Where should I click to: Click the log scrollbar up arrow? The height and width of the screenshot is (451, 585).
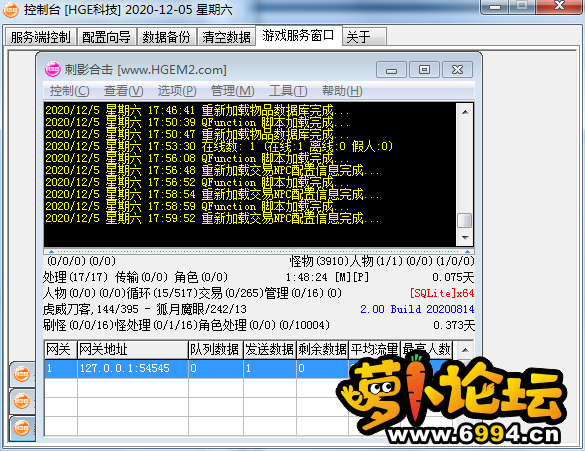(x=465, y=112)
